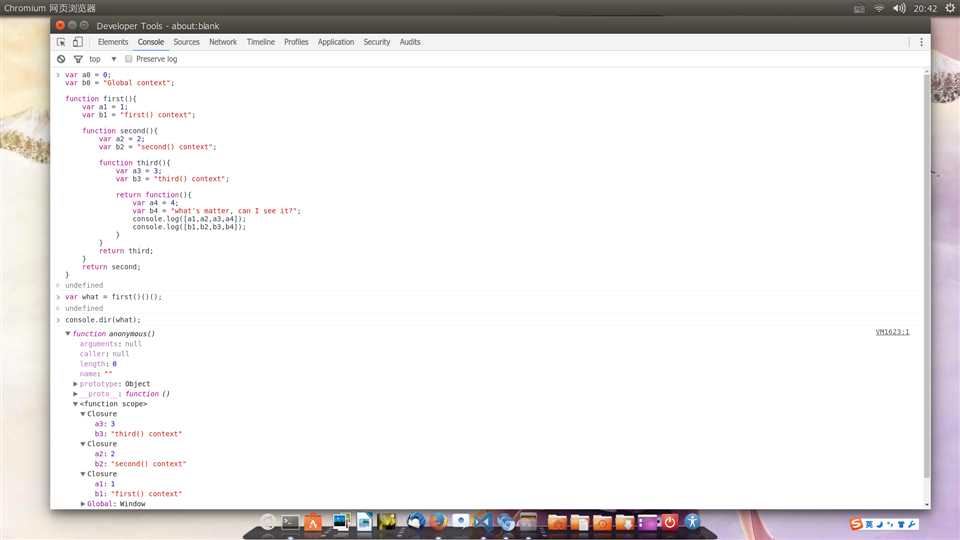Switch to the Profiles tab

pyautogui.click(x=296, y=42)
